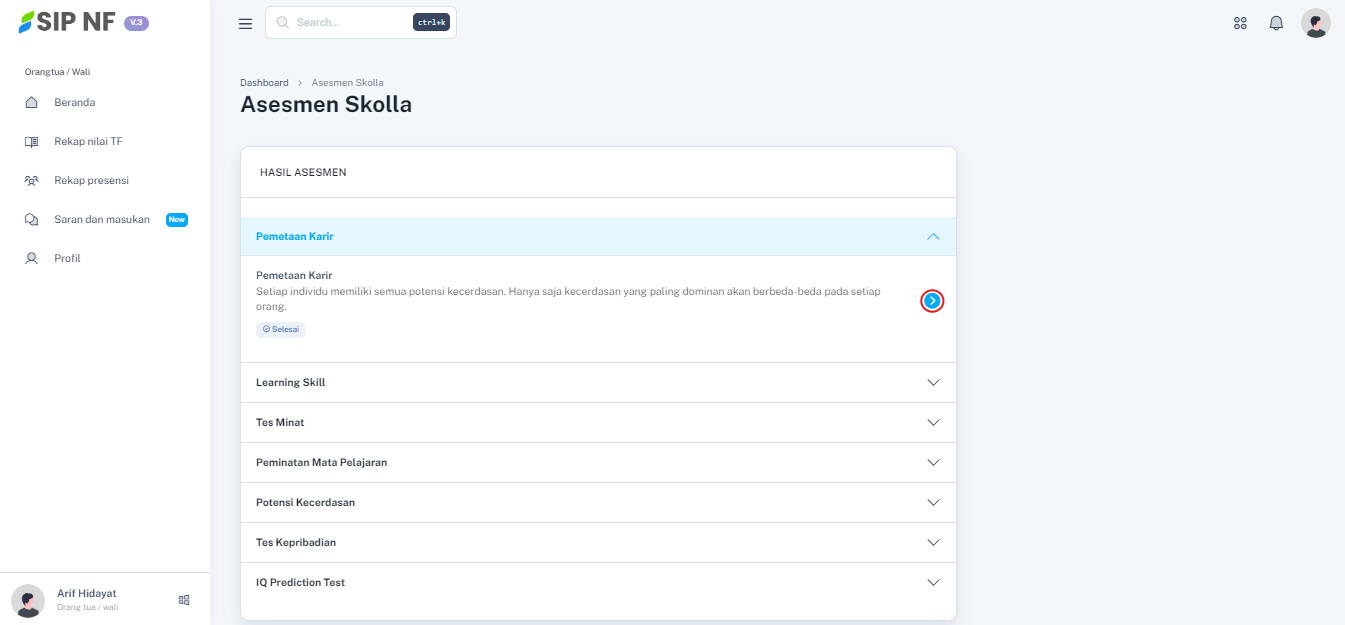Image resolution: width=1345 pixels, height=625 pixels.
Task: Click the blue arrow for Pemetaan Karir
Action: 932,301
